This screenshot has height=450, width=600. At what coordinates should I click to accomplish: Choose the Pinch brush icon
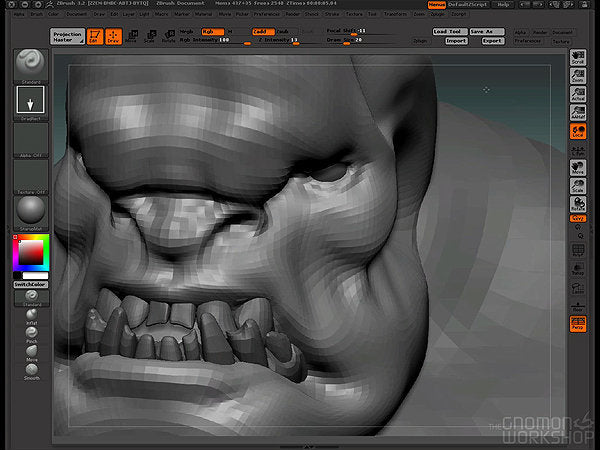32,331
